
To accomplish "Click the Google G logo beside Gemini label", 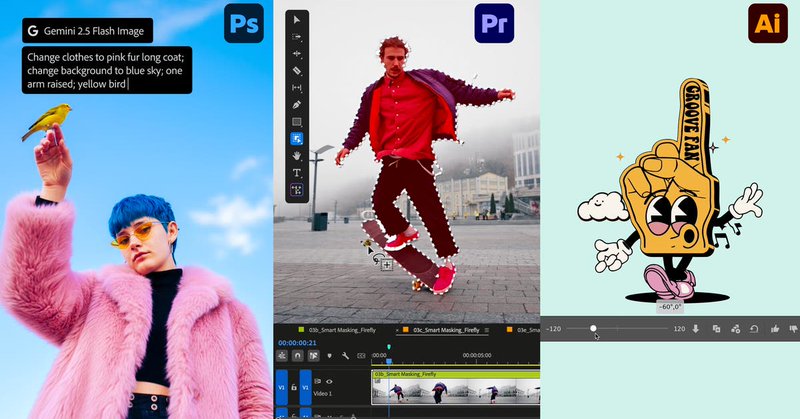I will (x=33, y=31).
